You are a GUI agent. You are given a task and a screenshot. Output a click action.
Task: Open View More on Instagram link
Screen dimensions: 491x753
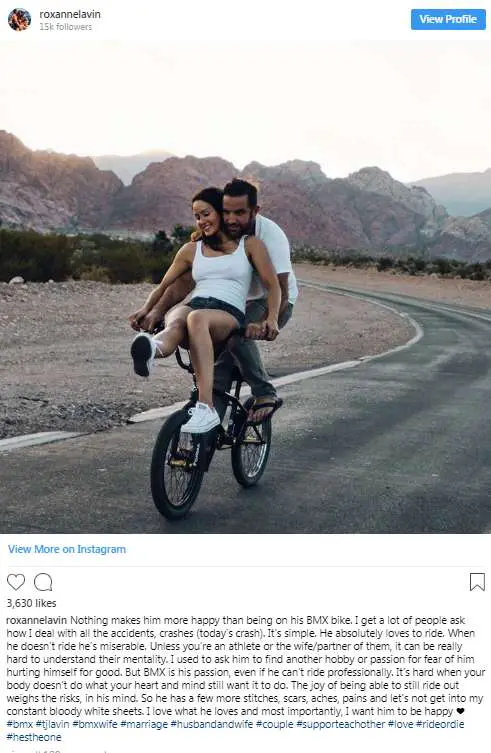[67, 549]
